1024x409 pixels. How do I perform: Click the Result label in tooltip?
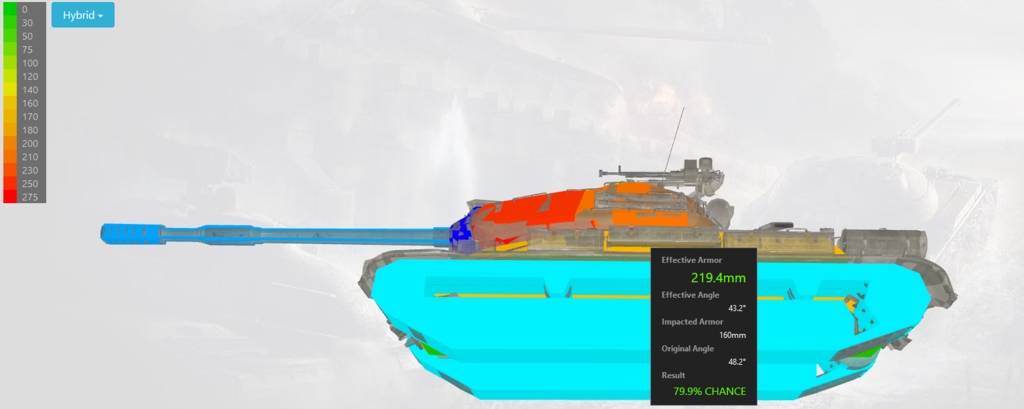(673, 376)
